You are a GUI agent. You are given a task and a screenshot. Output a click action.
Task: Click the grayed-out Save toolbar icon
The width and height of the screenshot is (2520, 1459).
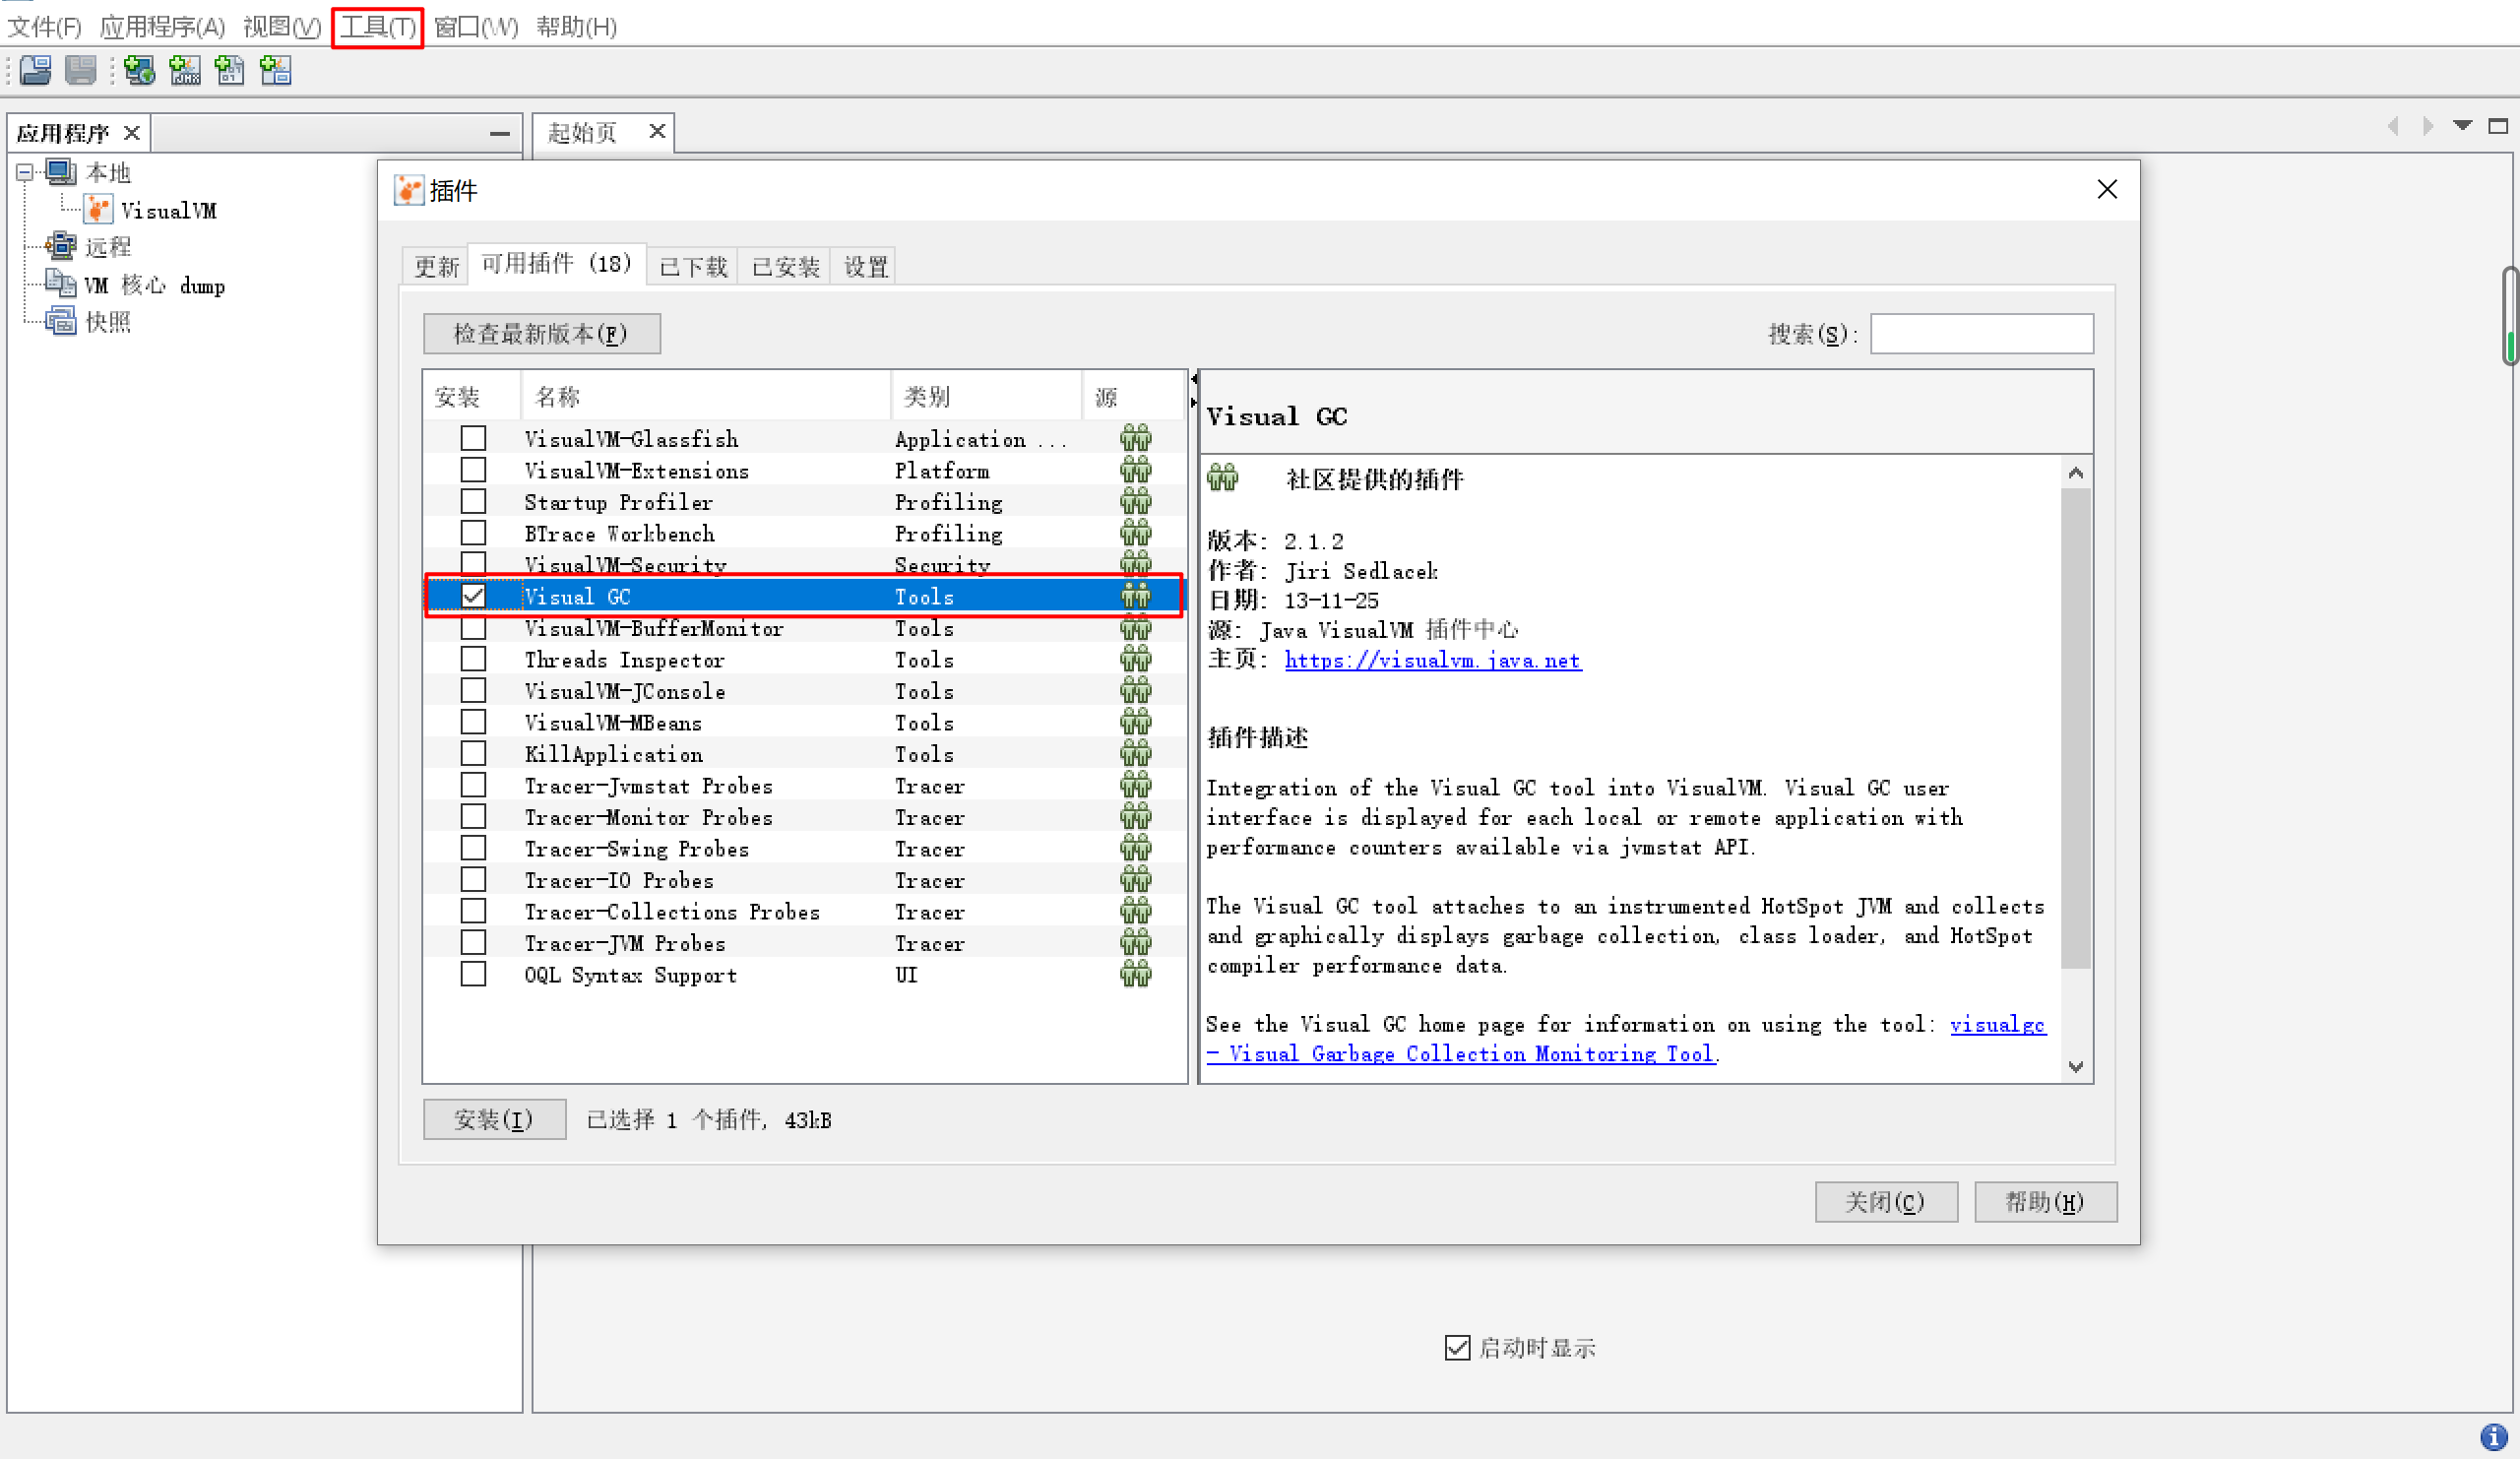pyautogui.click(x=81, y=70)
